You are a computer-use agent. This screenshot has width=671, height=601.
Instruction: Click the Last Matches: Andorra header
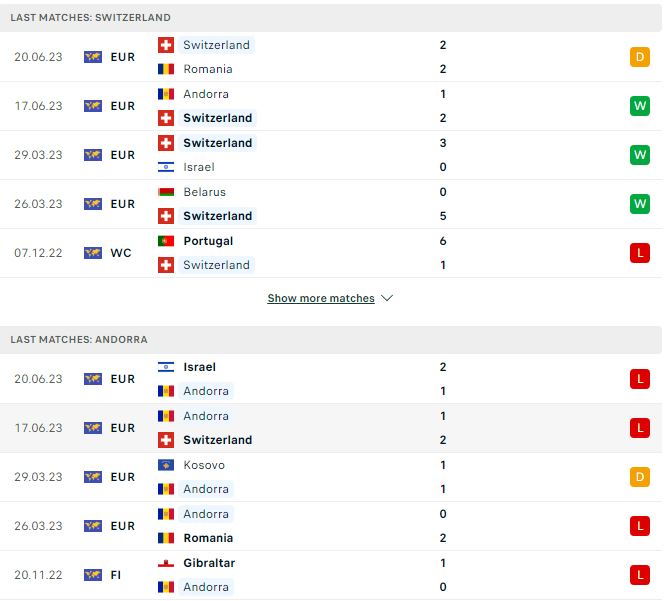click(331, 340)
